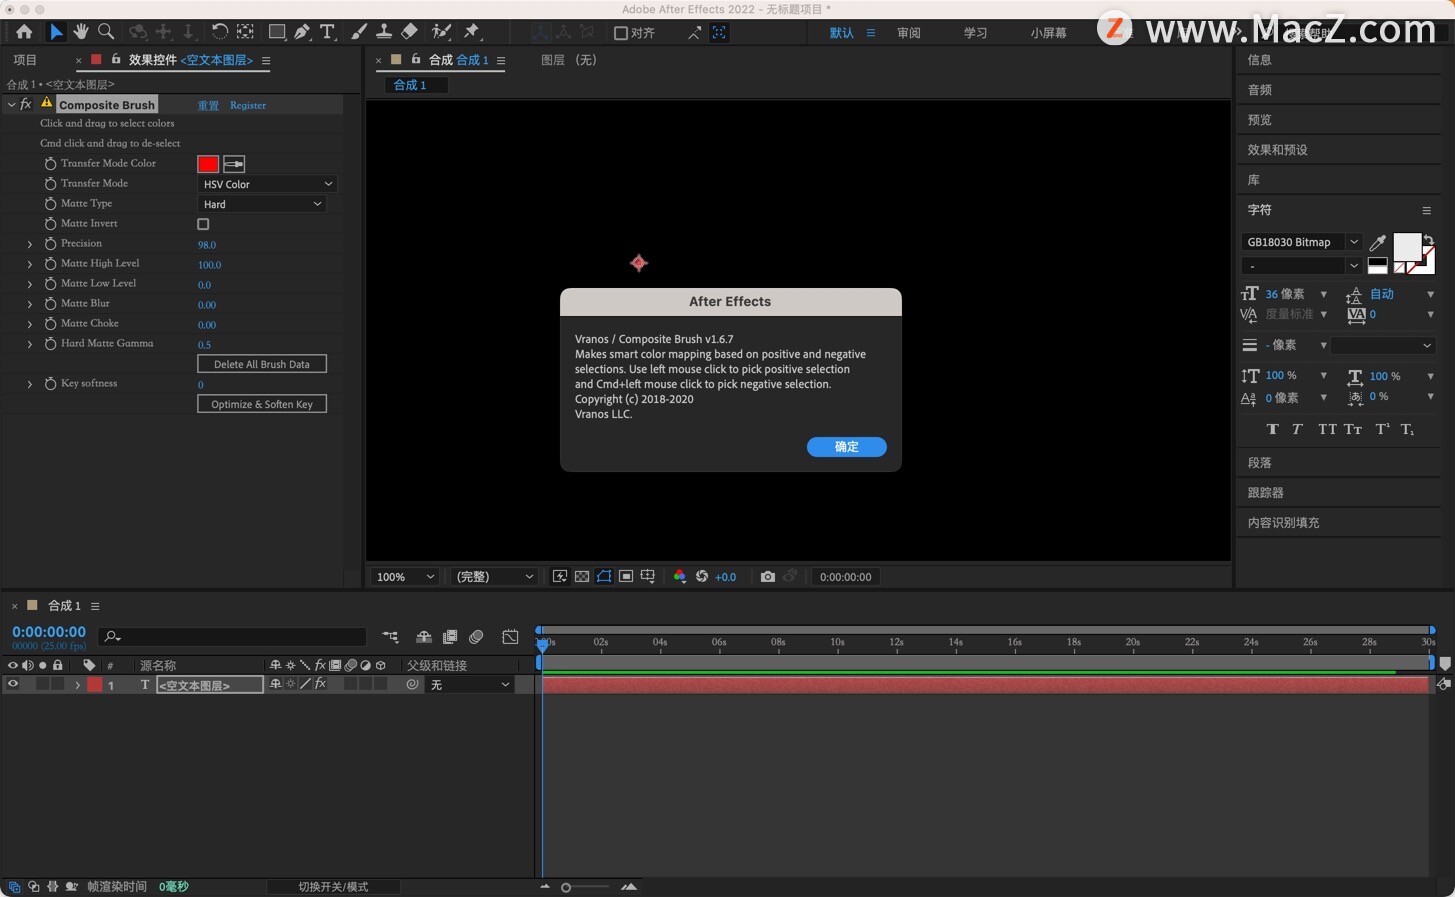Click the Home icon in toolbar

pyautogui.click(x=24, y=32)
